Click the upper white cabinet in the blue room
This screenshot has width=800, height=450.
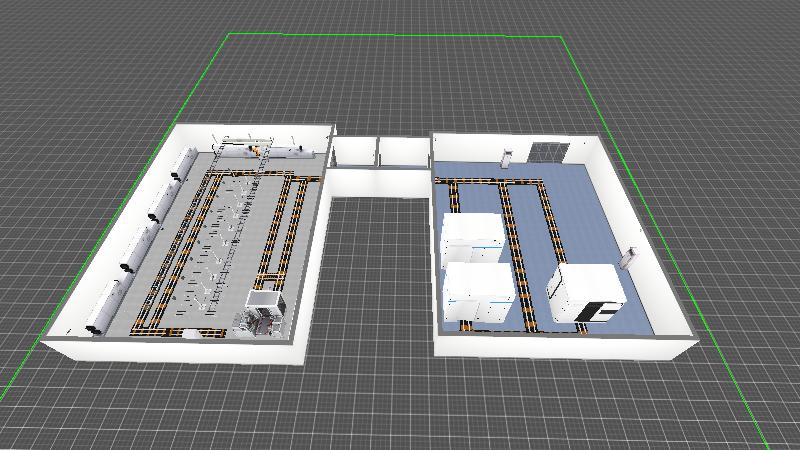[x=471, y=238]
